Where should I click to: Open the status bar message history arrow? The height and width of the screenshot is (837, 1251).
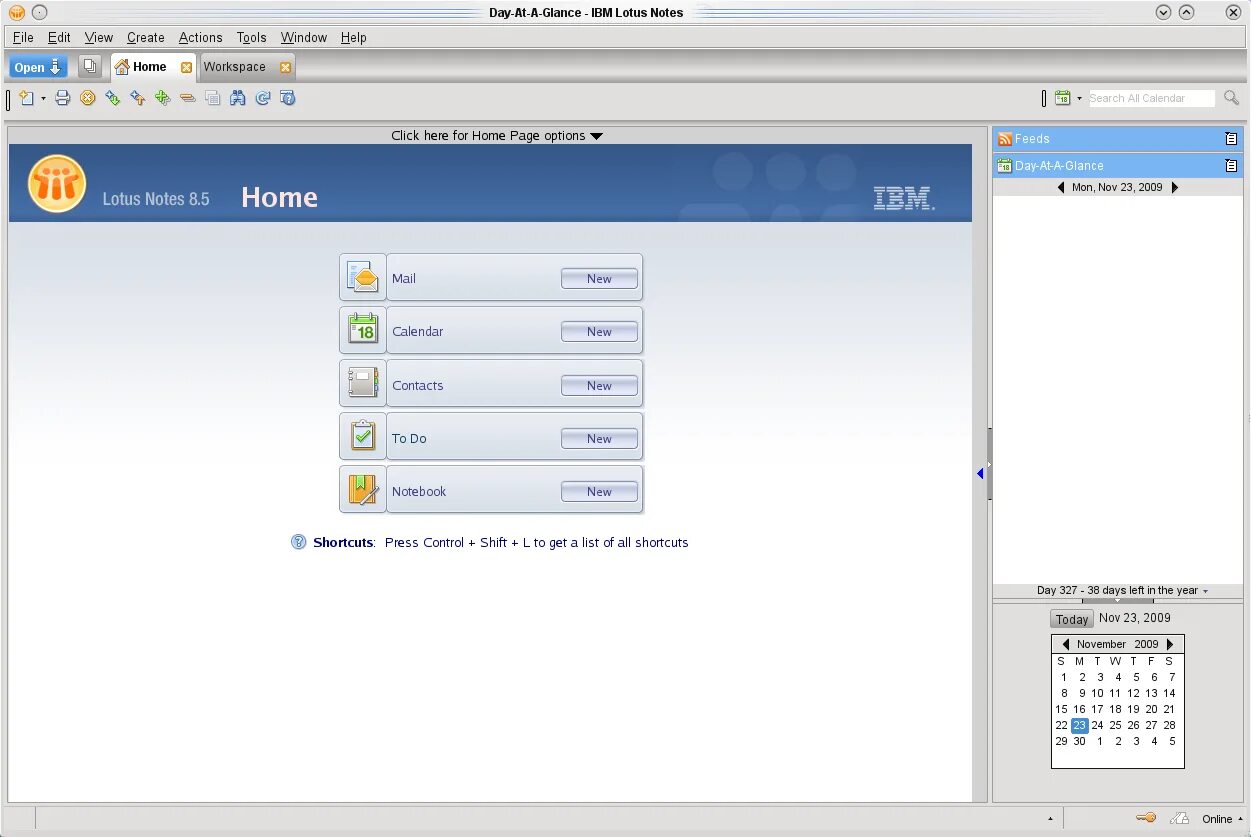click(x=1050, y=819)
